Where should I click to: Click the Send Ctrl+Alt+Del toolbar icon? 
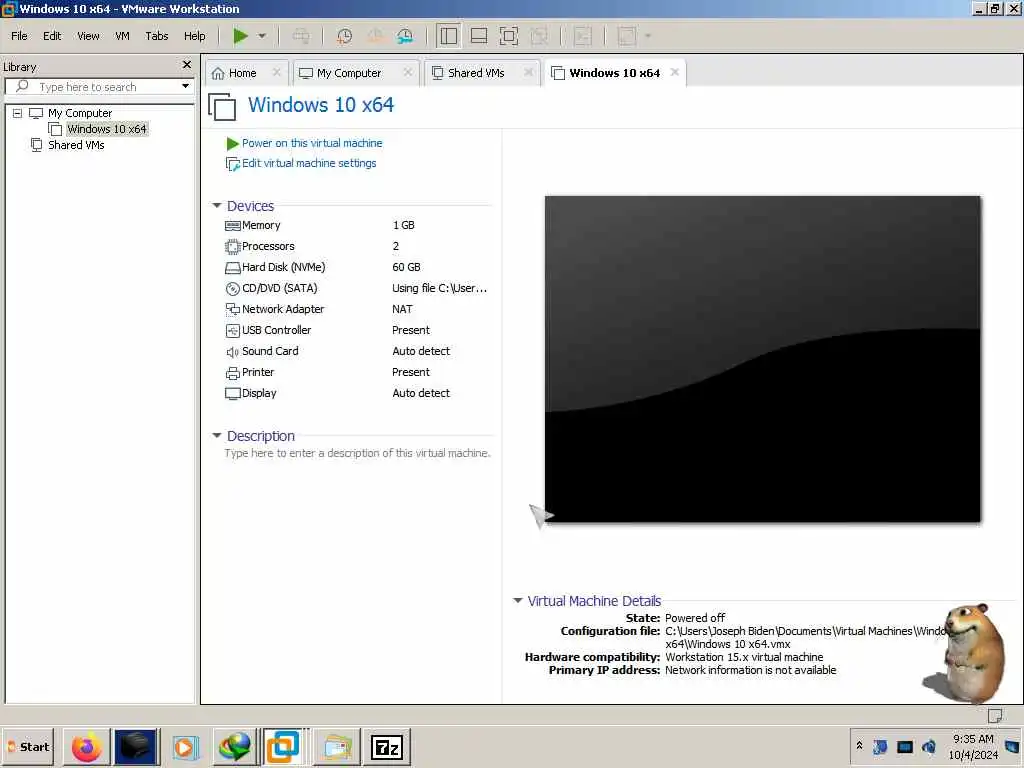[x=301, y=36]
